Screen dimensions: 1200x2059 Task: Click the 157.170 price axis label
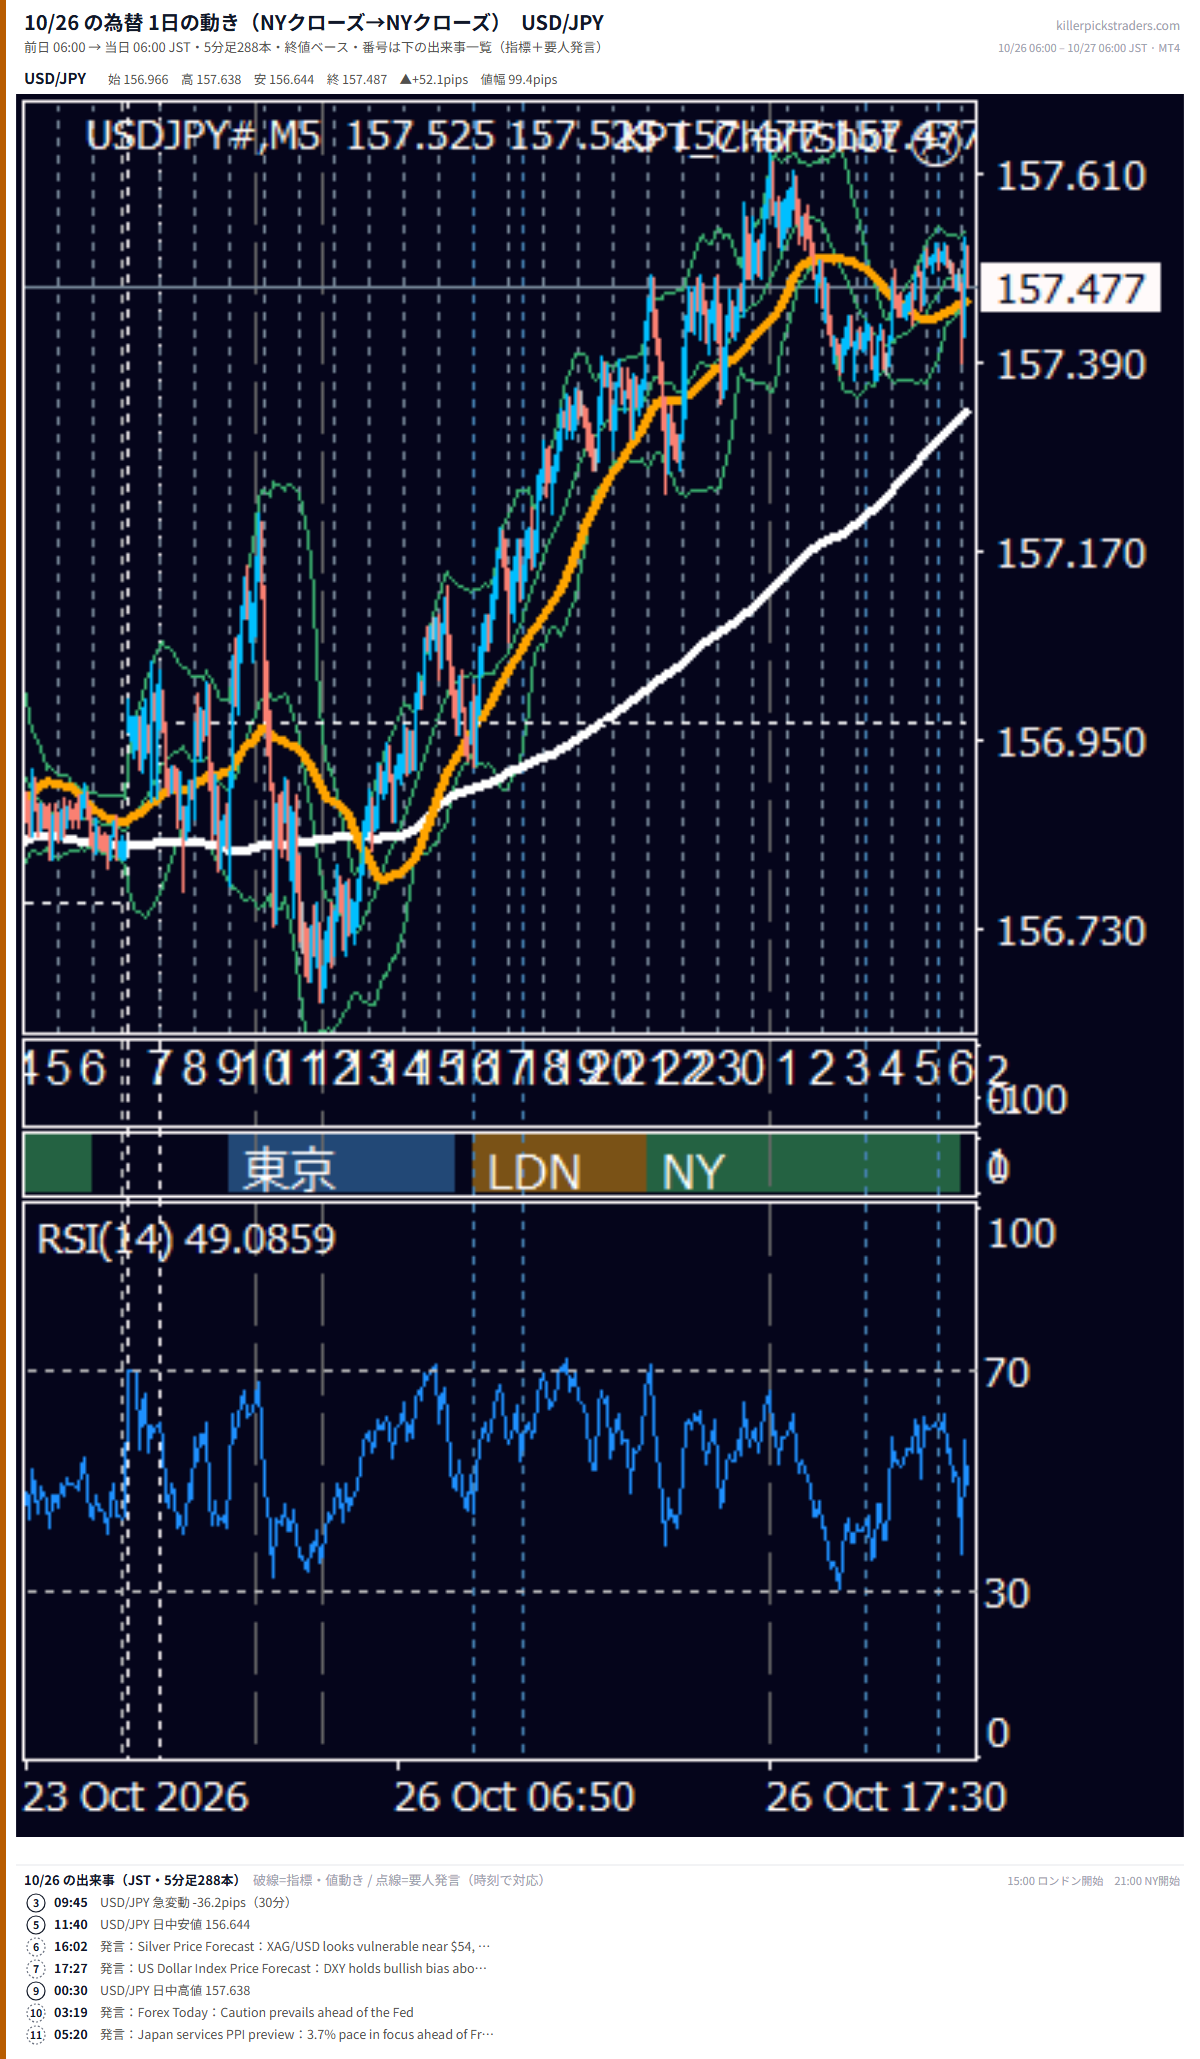pos(1071,554)
